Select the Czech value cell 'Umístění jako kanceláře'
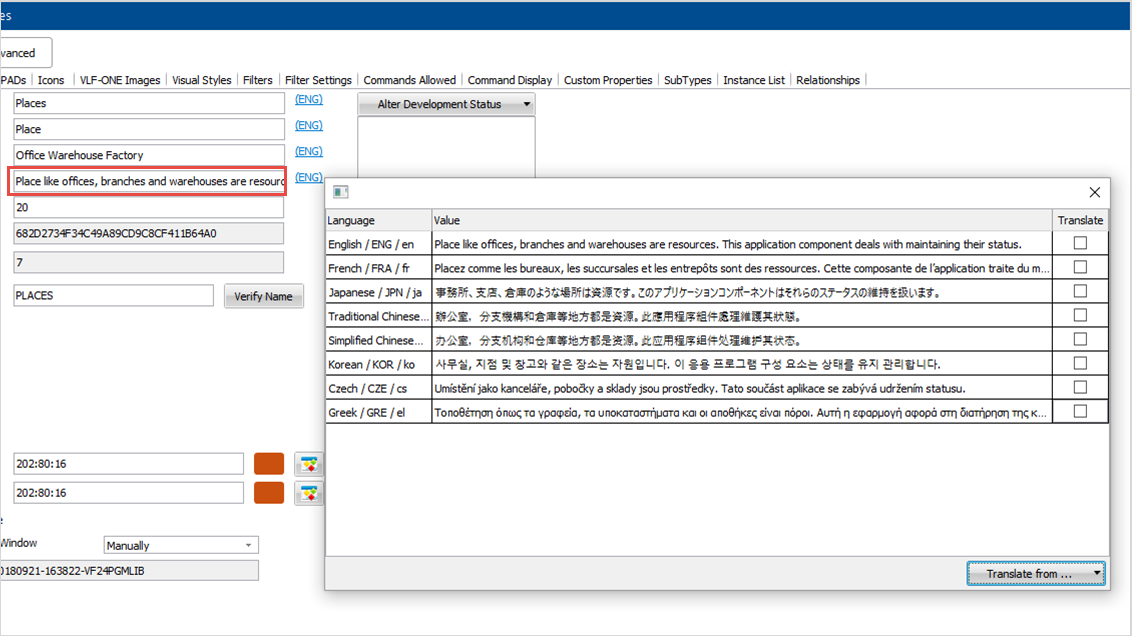Viewport: 1132px width, 636px height. (x=742, y=388)
